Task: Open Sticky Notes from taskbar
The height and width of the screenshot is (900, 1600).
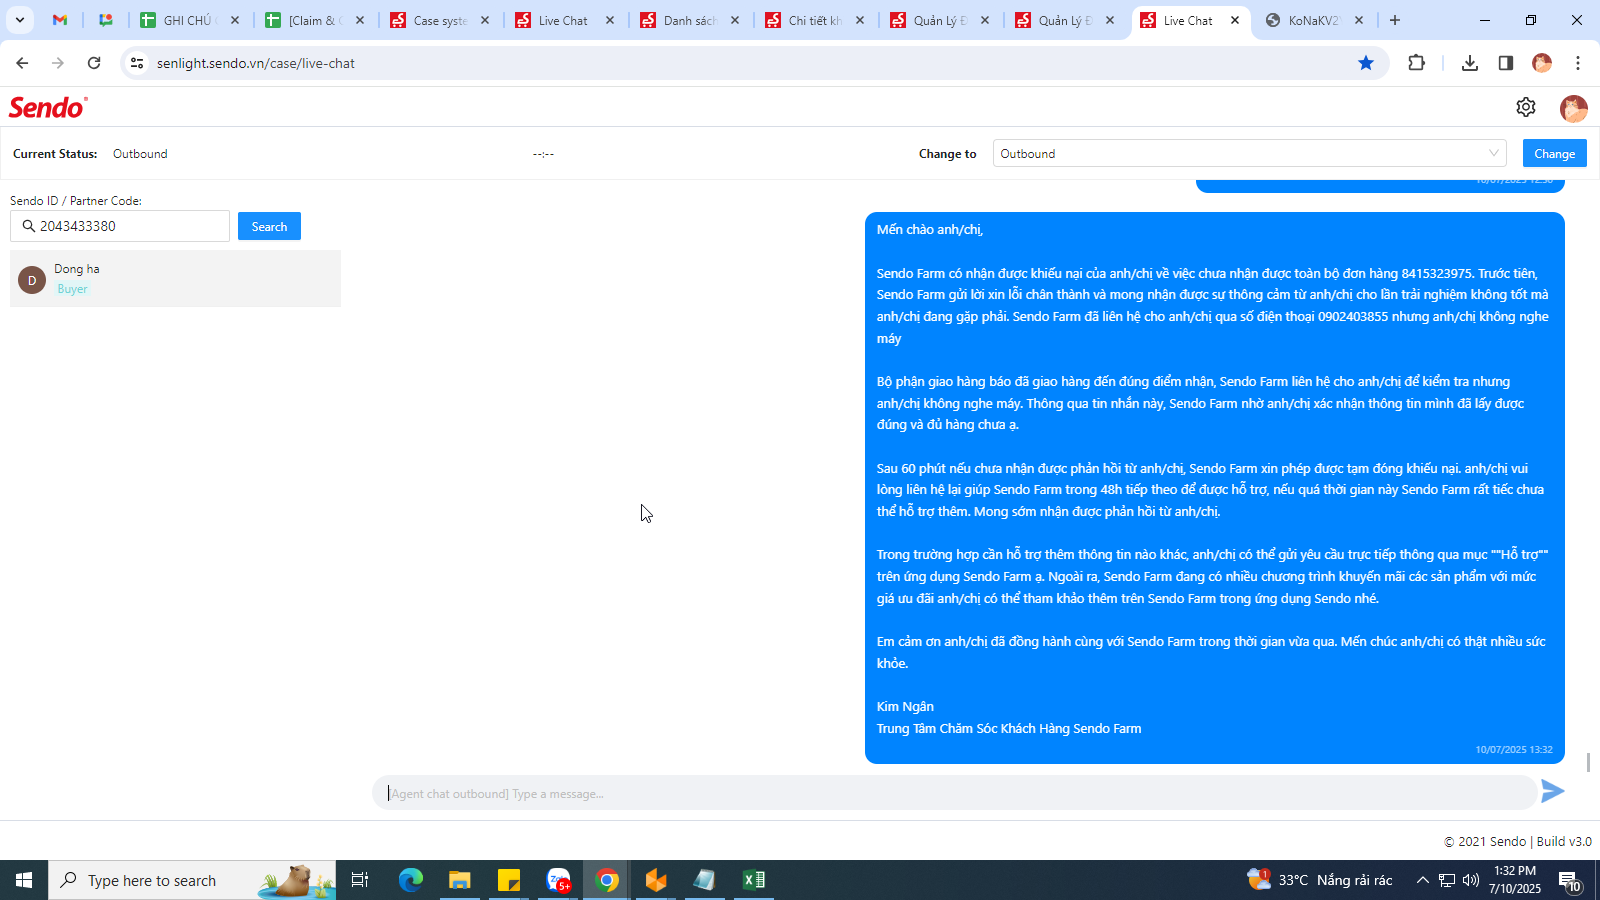Action: click(509, 880)
